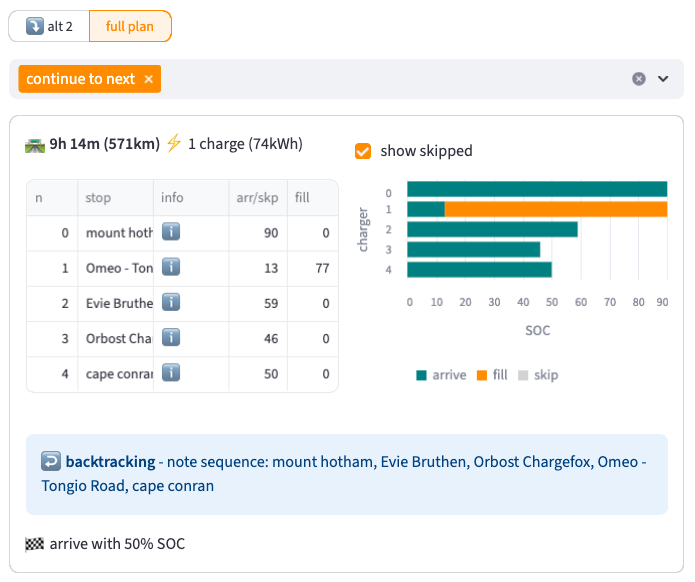The height and width of the screenshot is (582, 695).
Task: Toggle the fill series in chart legend
Action: (x=491, y=375)
